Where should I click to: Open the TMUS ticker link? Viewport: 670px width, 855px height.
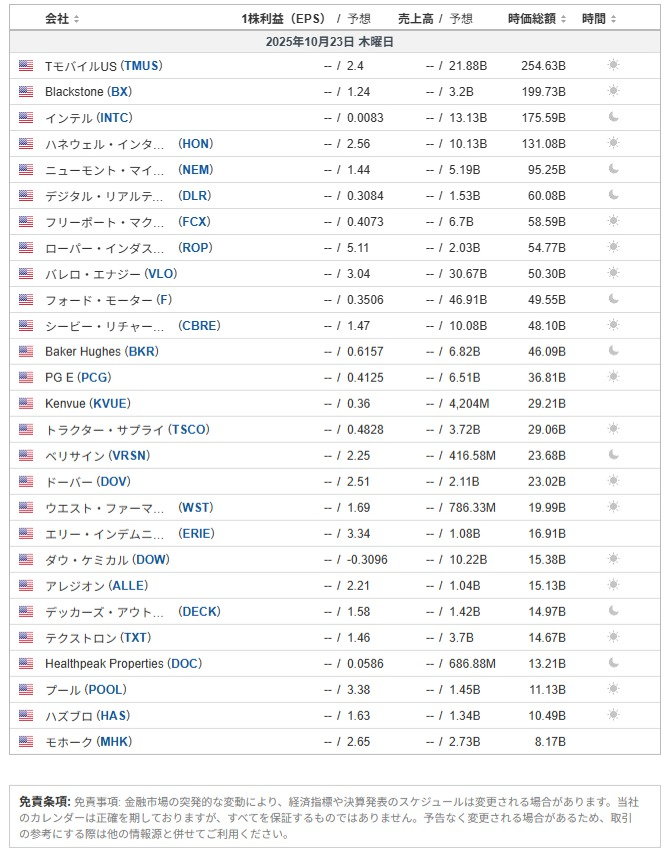(142, 65)
